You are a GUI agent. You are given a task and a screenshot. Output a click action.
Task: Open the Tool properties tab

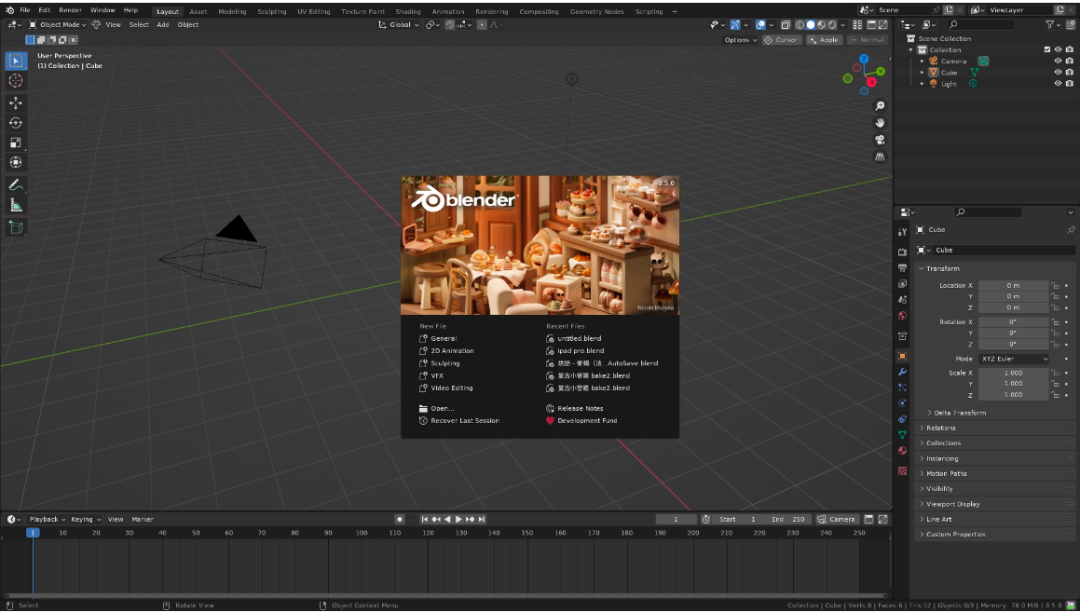[x=902, y=232]
